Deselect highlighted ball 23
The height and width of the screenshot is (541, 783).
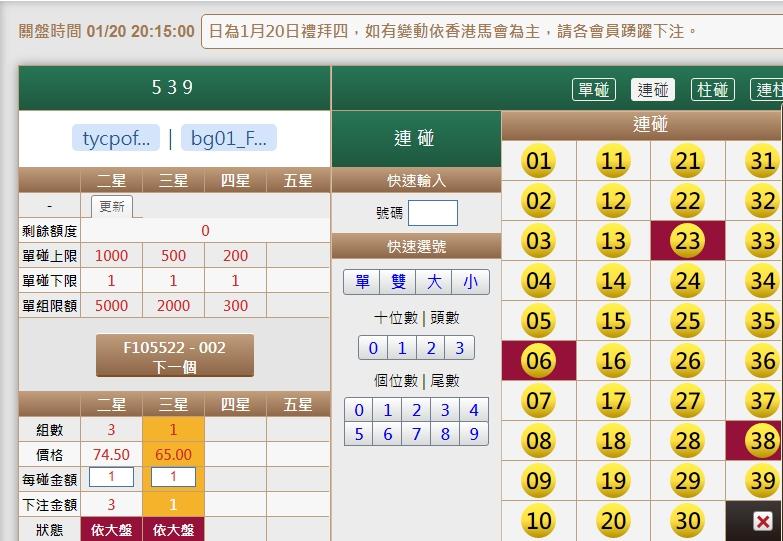tap(688, 241)
